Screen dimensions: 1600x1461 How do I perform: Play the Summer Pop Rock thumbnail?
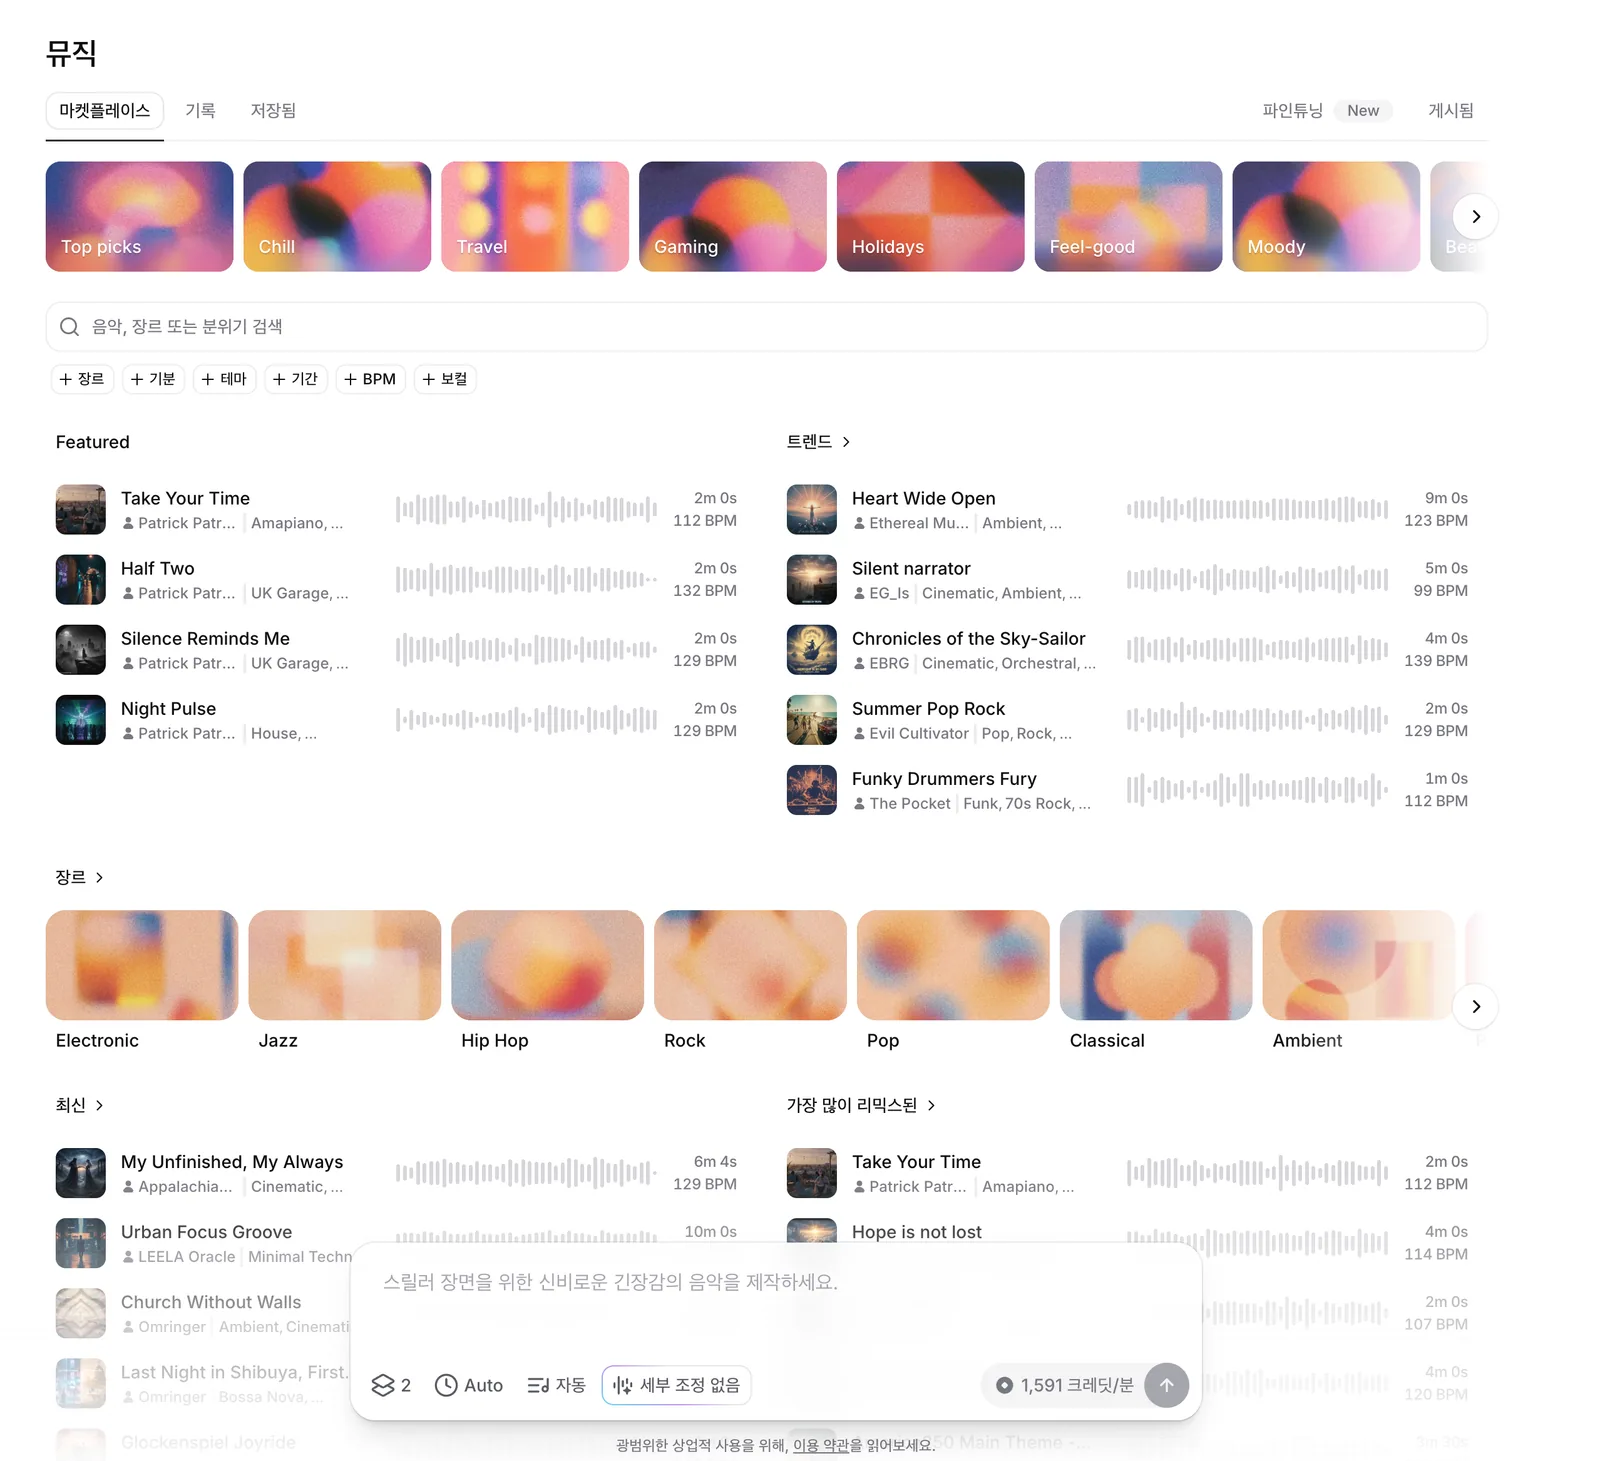click(812, 720)
